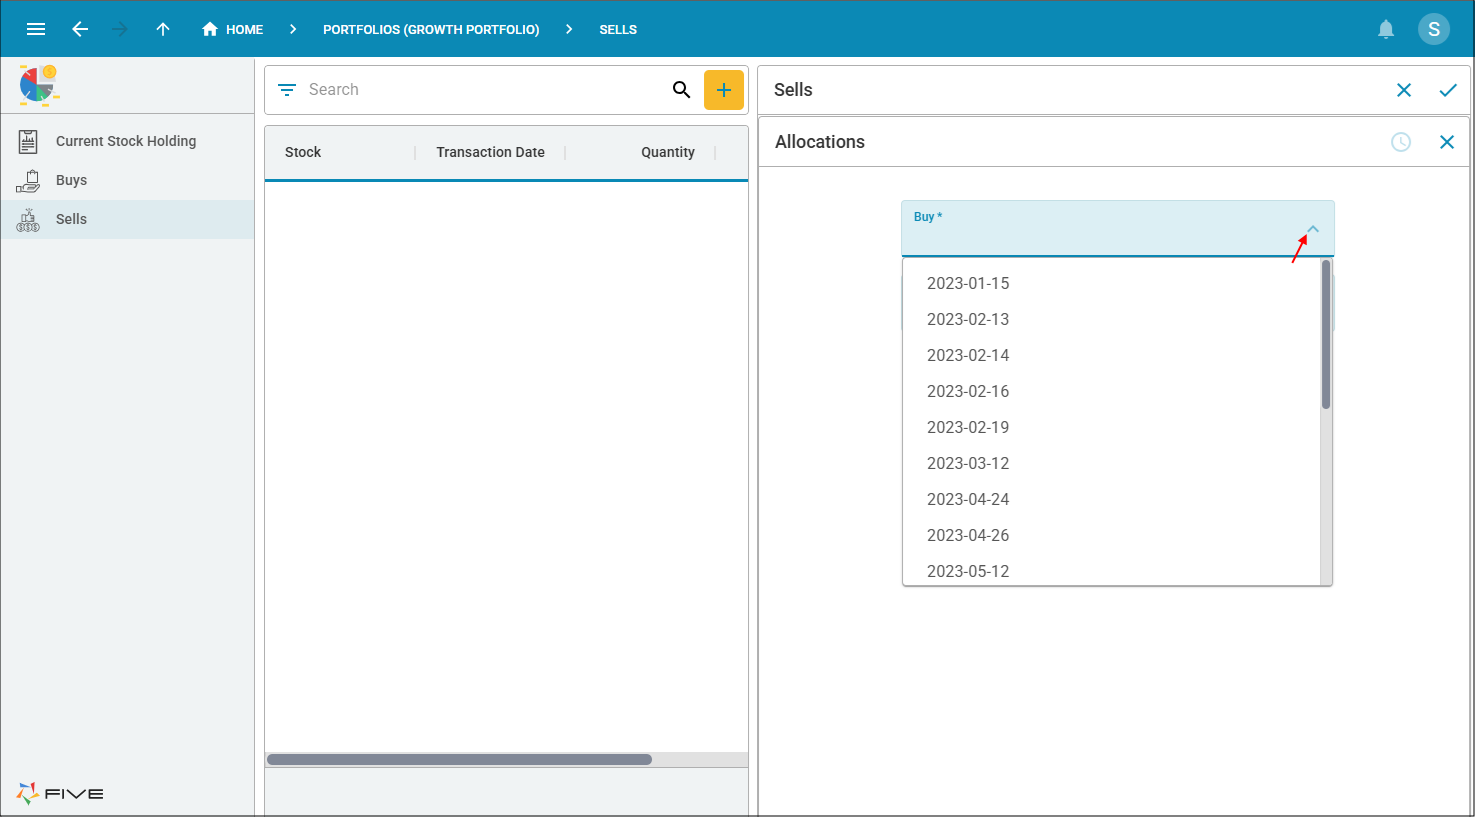Select 2023-02-14 from list
The height and width of the screenshot is (817, 1475).
(x=1111, y=355)
